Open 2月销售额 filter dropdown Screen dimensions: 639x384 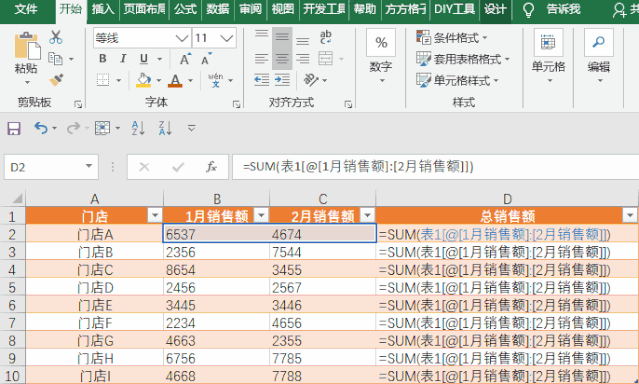367,214
